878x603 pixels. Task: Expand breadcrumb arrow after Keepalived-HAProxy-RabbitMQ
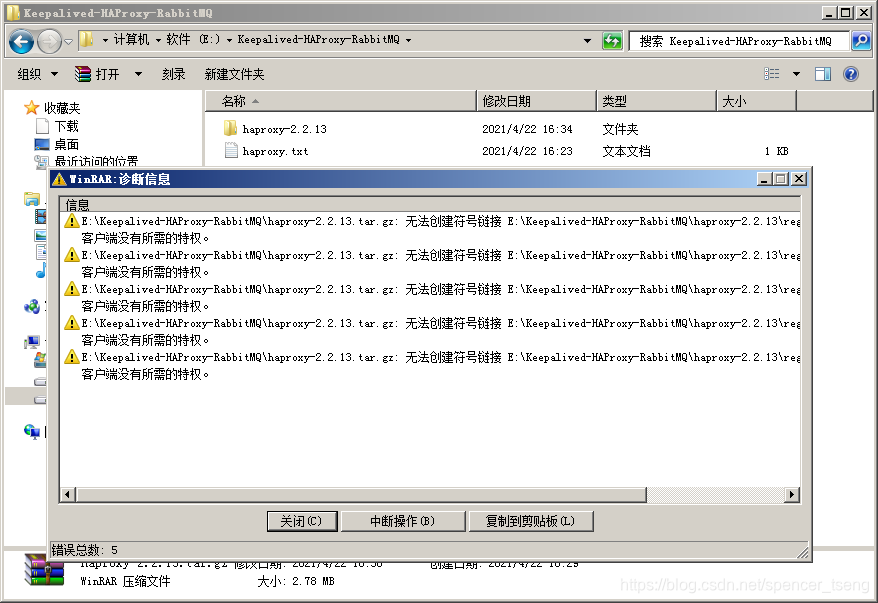click(x=408, y=40)
